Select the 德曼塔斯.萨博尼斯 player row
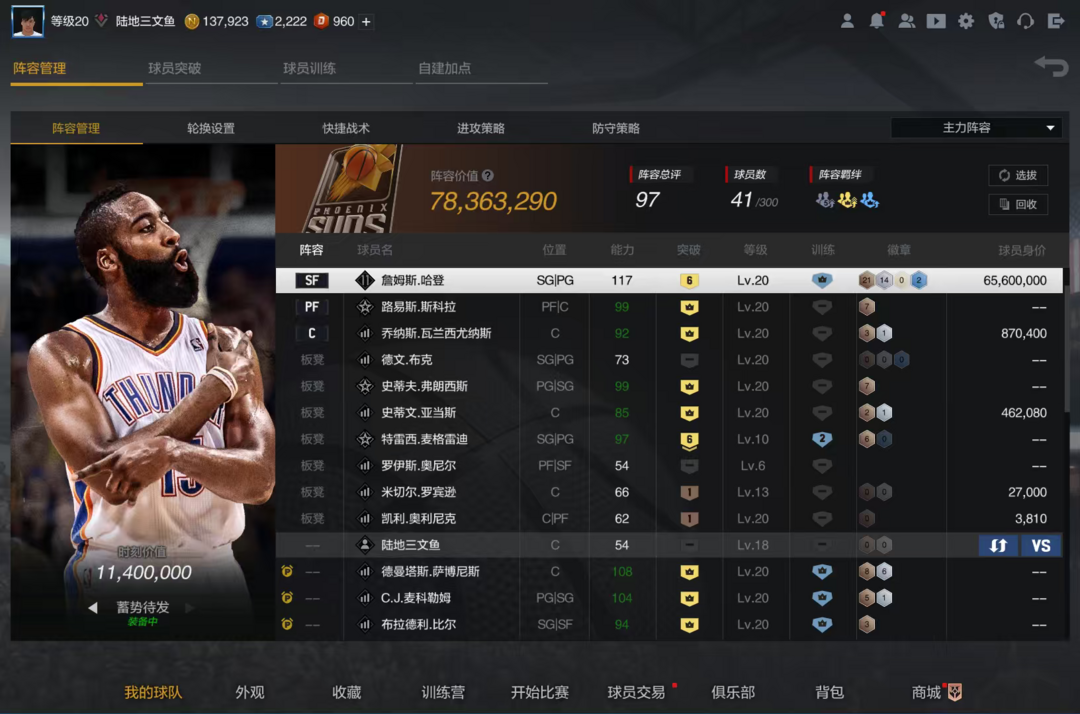The height and width of the screenshot is (714, 1080). point(669,571)
